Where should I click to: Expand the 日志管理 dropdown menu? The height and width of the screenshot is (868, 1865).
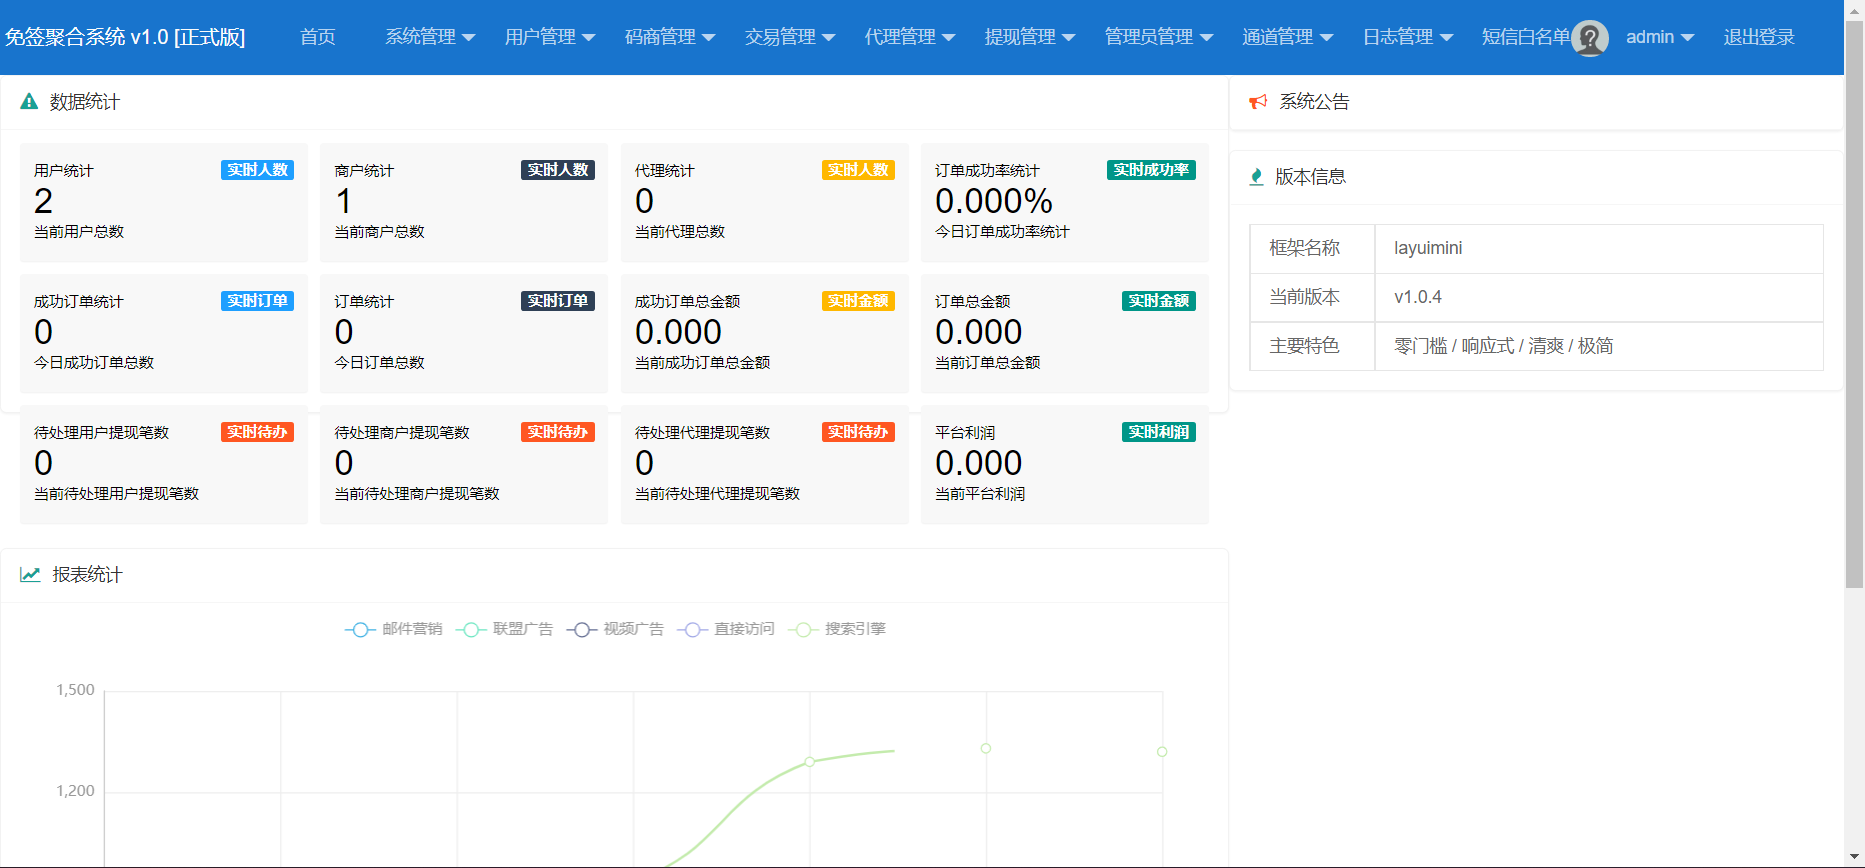1408,37
